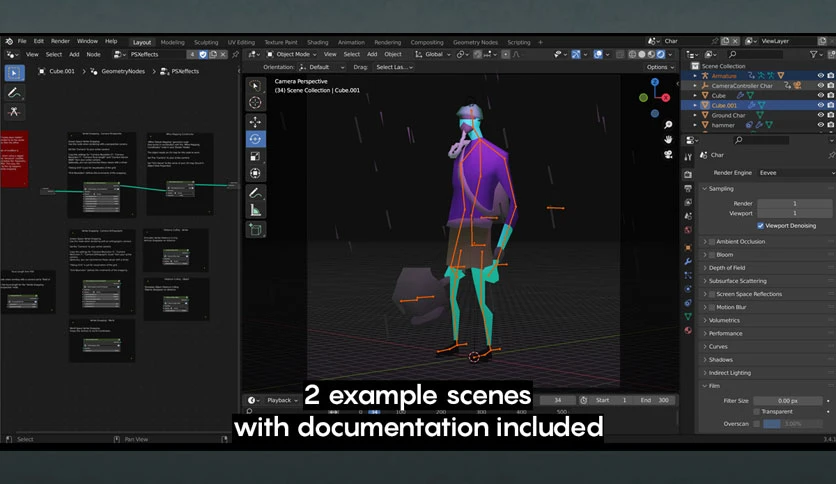Open the Render properties tab
This screenshot has height=484, width=836.
coord(688,174)
